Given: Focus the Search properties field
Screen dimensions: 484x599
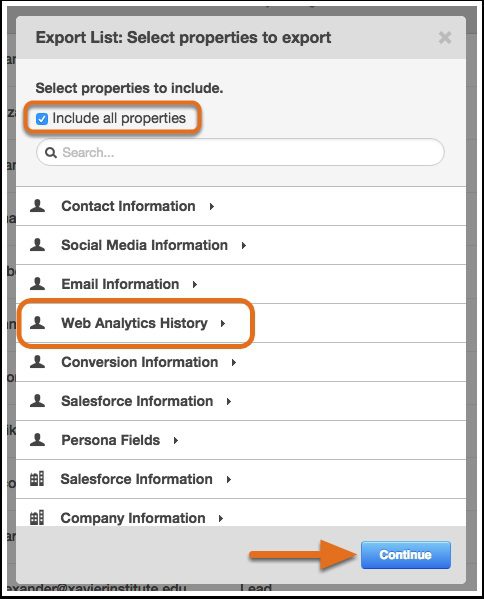Looking at the screenshot, I should 240,152.
